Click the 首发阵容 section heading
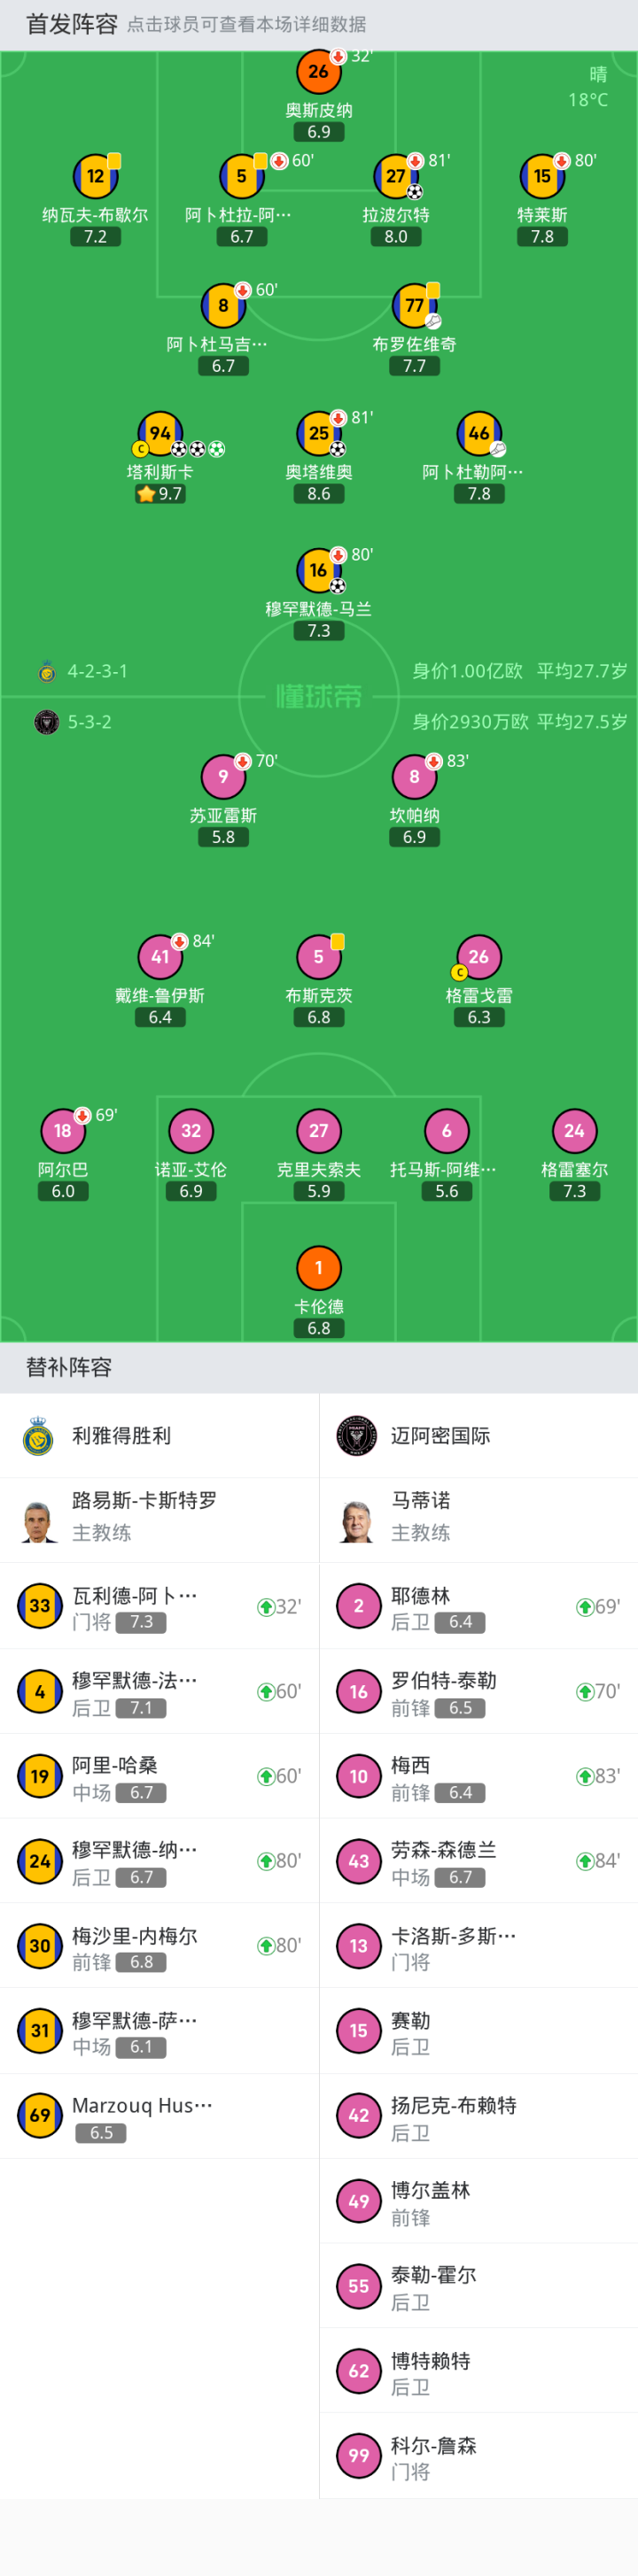This screenshot has height=2576, width=638. point(71,24)
